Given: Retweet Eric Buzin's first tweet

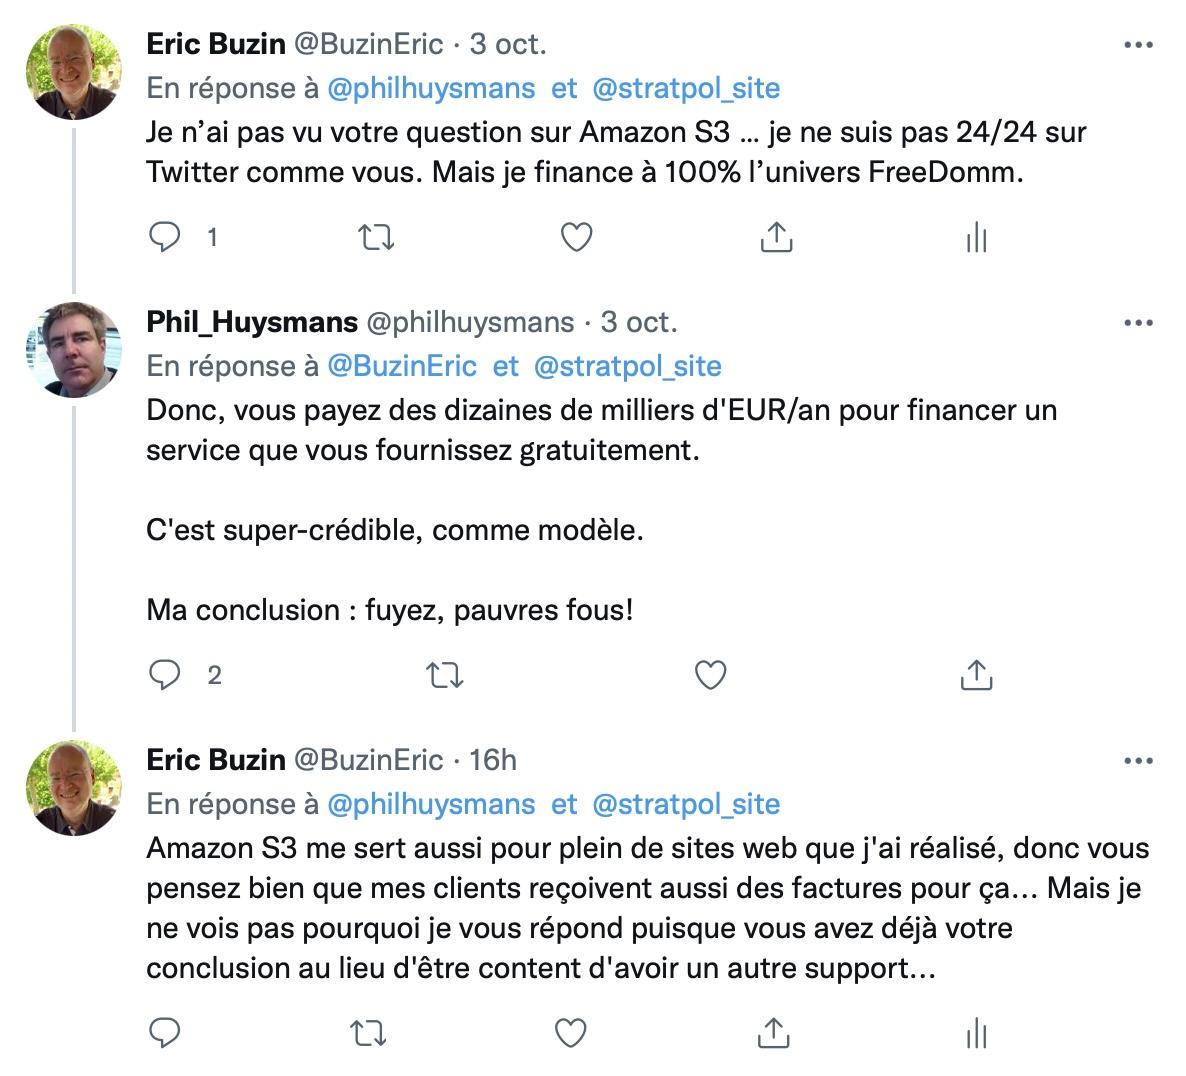Looking at the screenshot, I should (376, 237).
